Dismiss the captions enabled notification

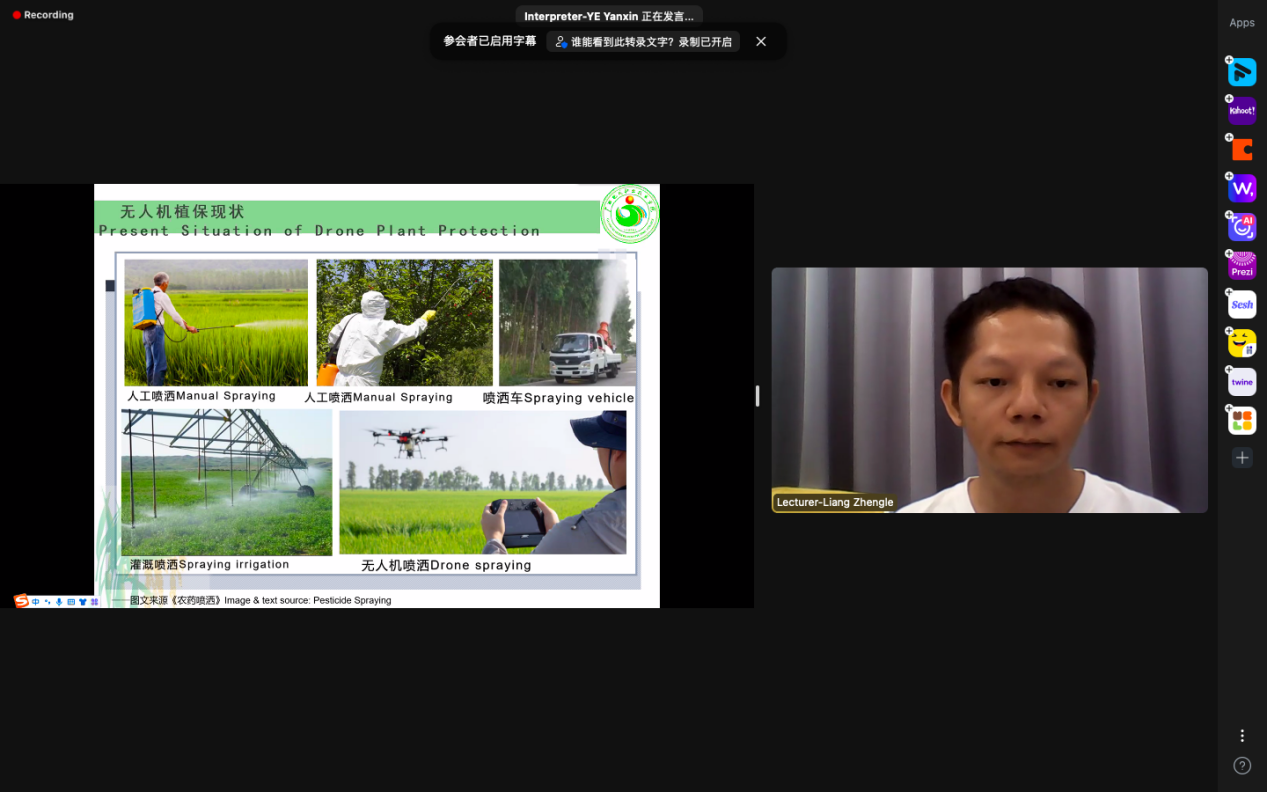coord(761,41)
